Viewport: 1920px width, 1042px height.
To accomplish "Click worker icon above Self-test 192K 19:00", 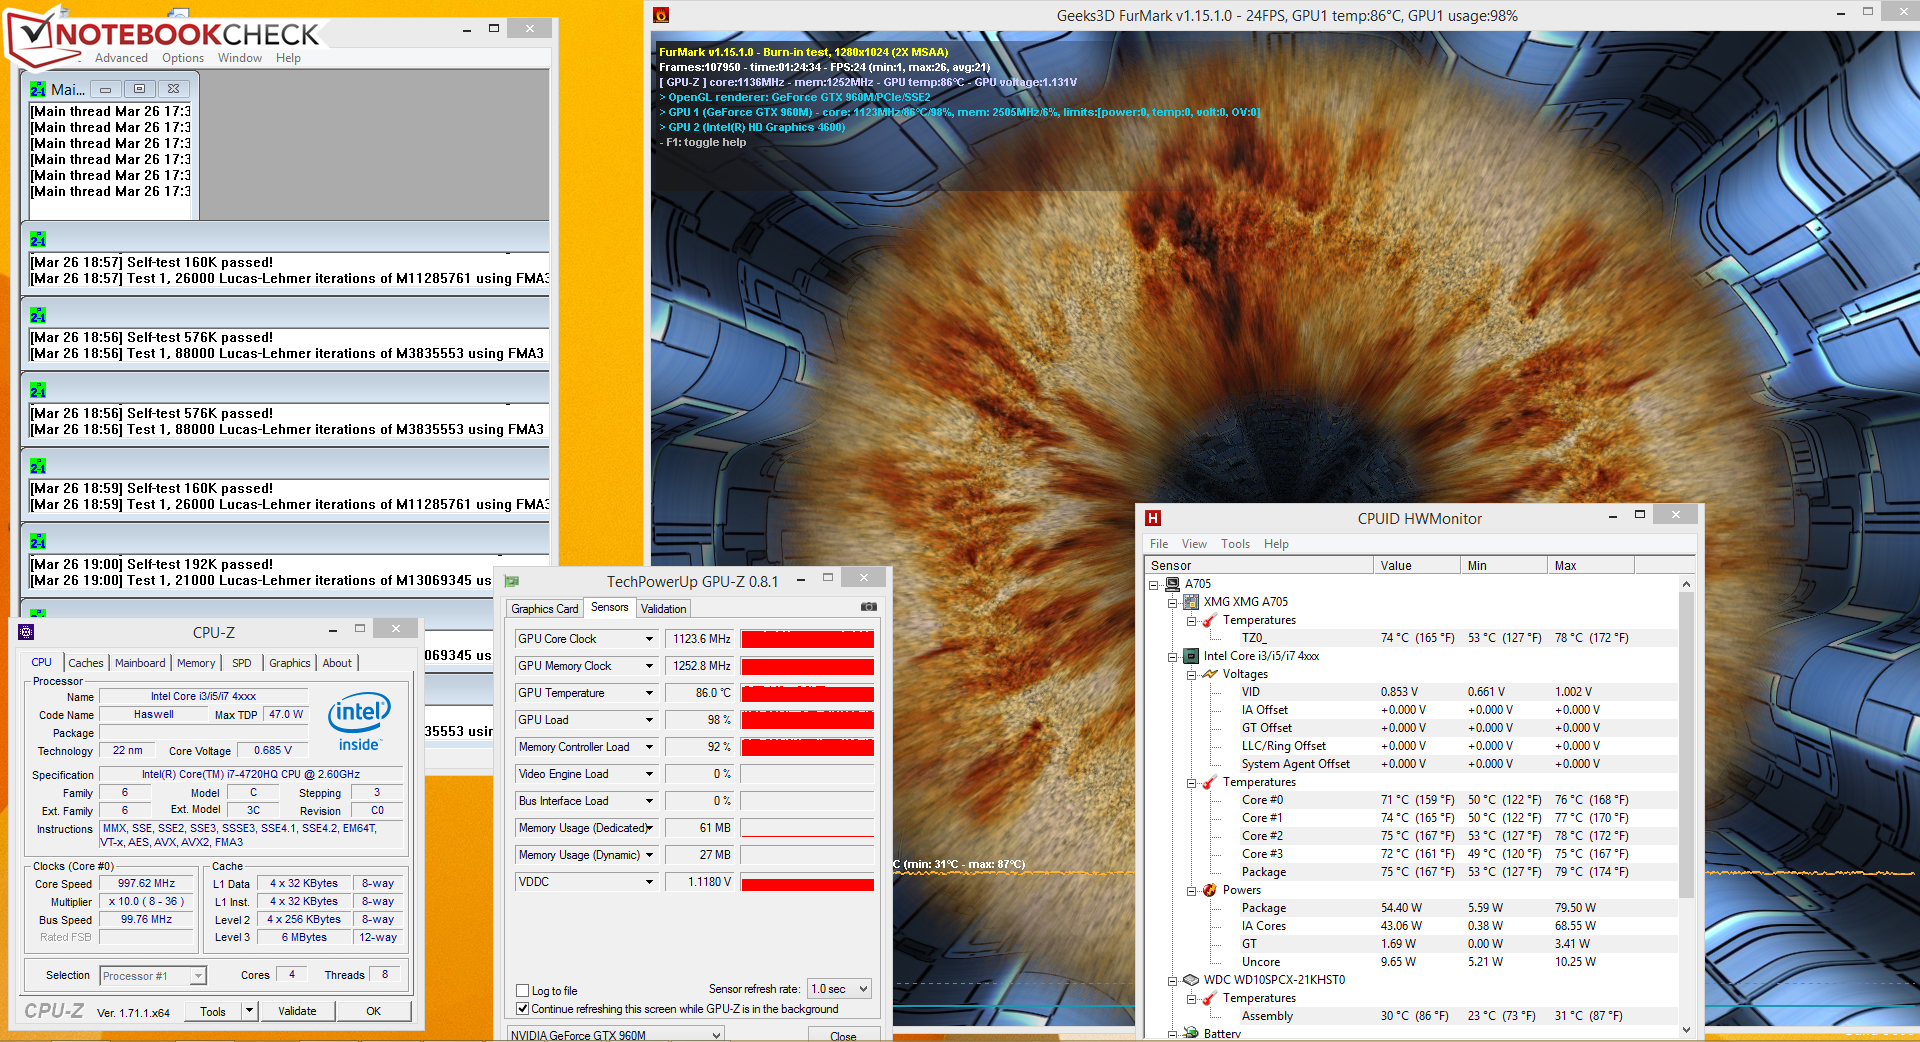I will point(38,541).
